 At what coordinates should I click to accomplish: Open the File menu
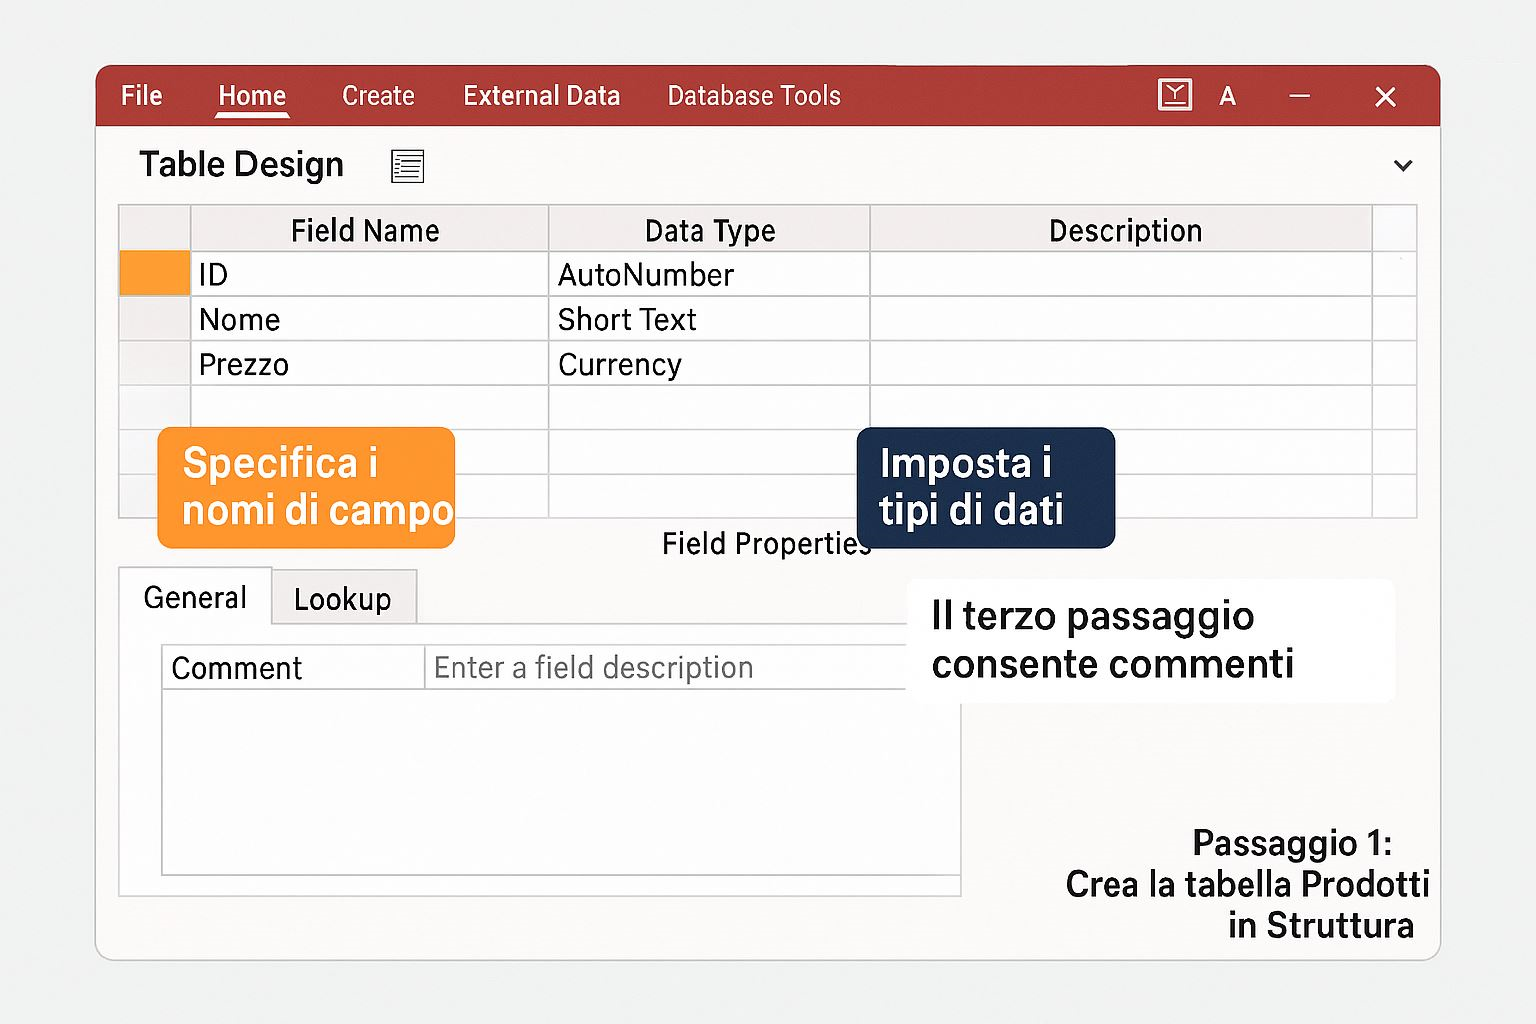click(141, 96)
